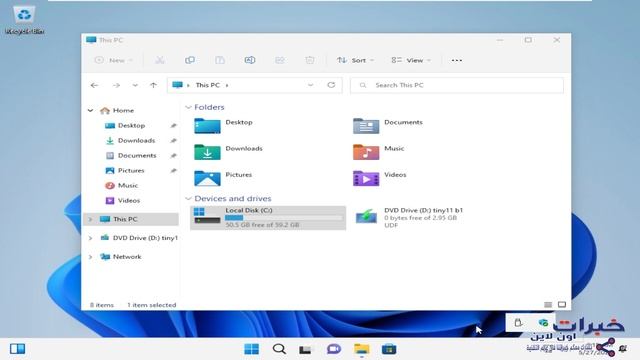Image resolution: width=640 pixels, height=360 pixels.
Task: Click the Copy icon in the toolbar
Action: pyautogui.click(x=189, y=60)
